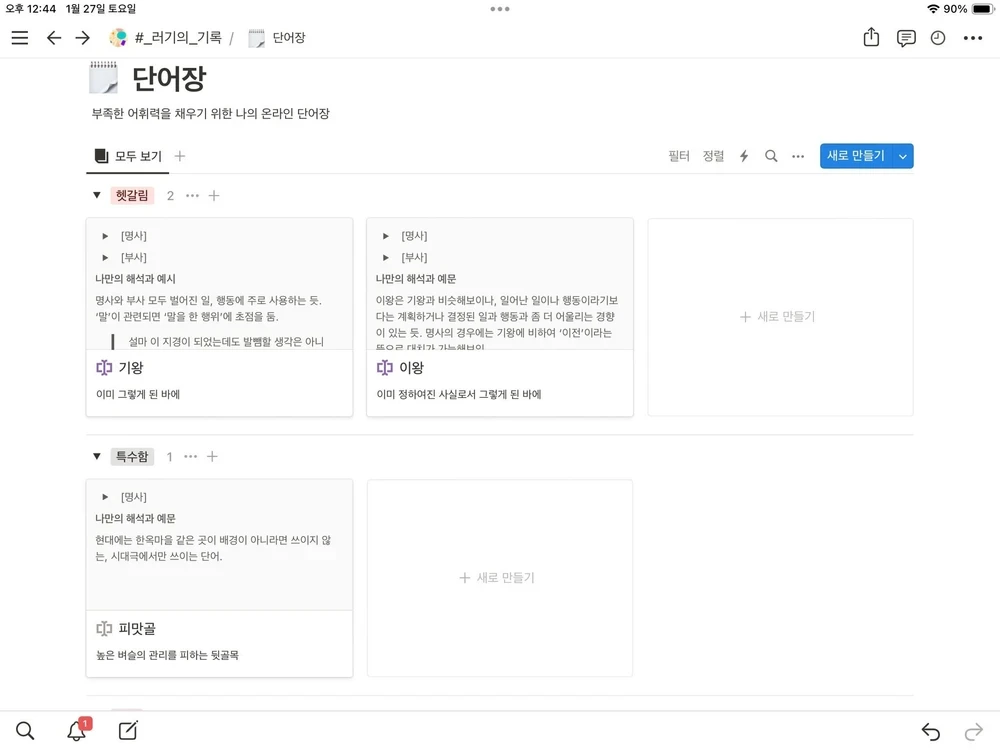Tap the 피맛골 card page icon
This screenshot has height=750, width=1000.
coord(104,629)
